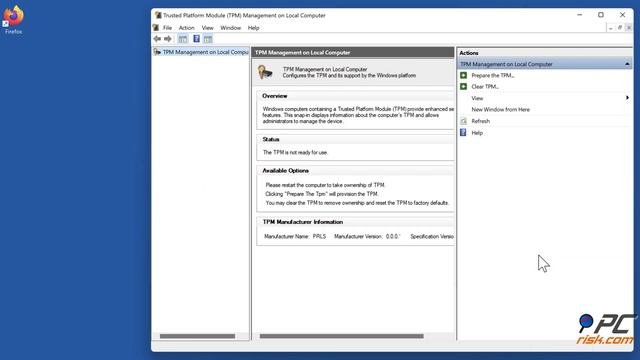Close the inner MDI child window
The height and width of the screenshot is (360, 640).
[x=629, y=28]
